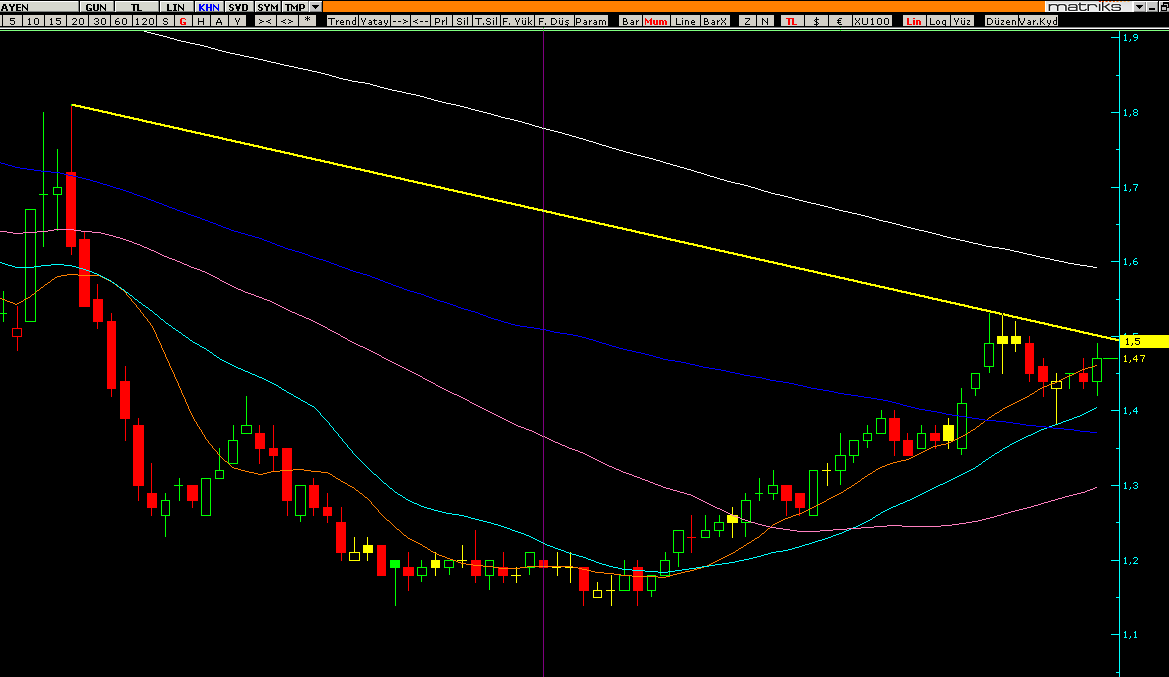
Task: Toggle the Log scale option
Action: (938, 21)
